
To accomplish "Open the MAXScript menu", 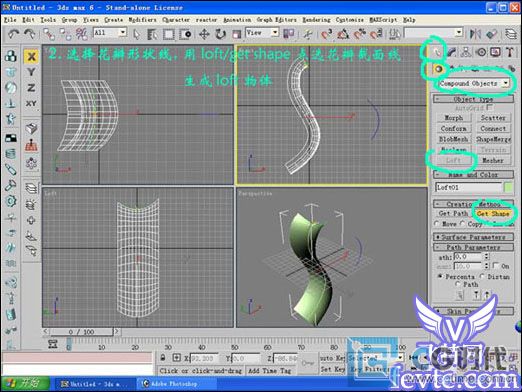I will click(x=383, y=20).
